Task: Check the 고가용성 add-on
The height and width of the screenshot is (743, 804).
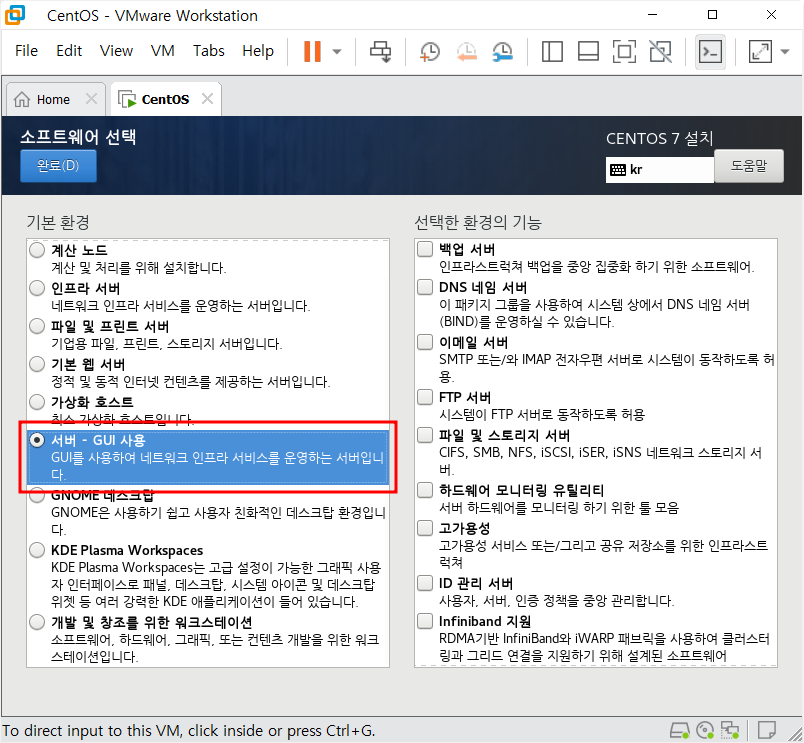Action: point(425,528)
